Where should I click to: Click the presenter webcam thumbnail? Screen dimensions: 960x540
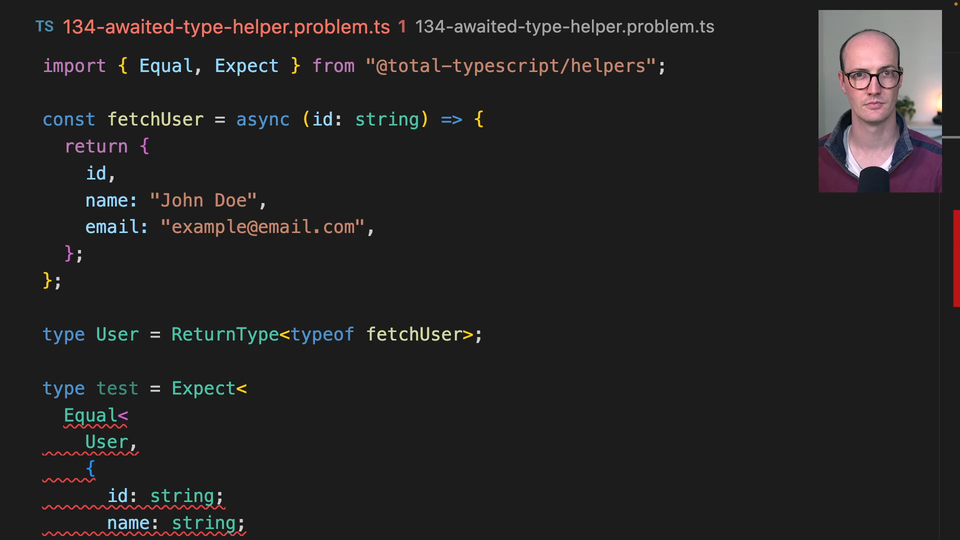[x=879, y=101]
